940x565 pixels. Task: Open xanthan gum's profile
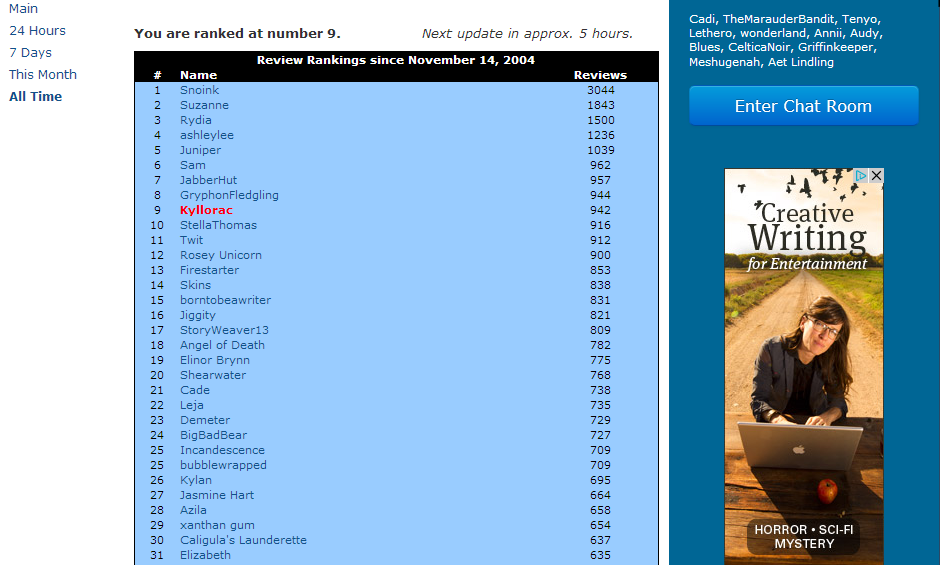(x=217, y=525)
